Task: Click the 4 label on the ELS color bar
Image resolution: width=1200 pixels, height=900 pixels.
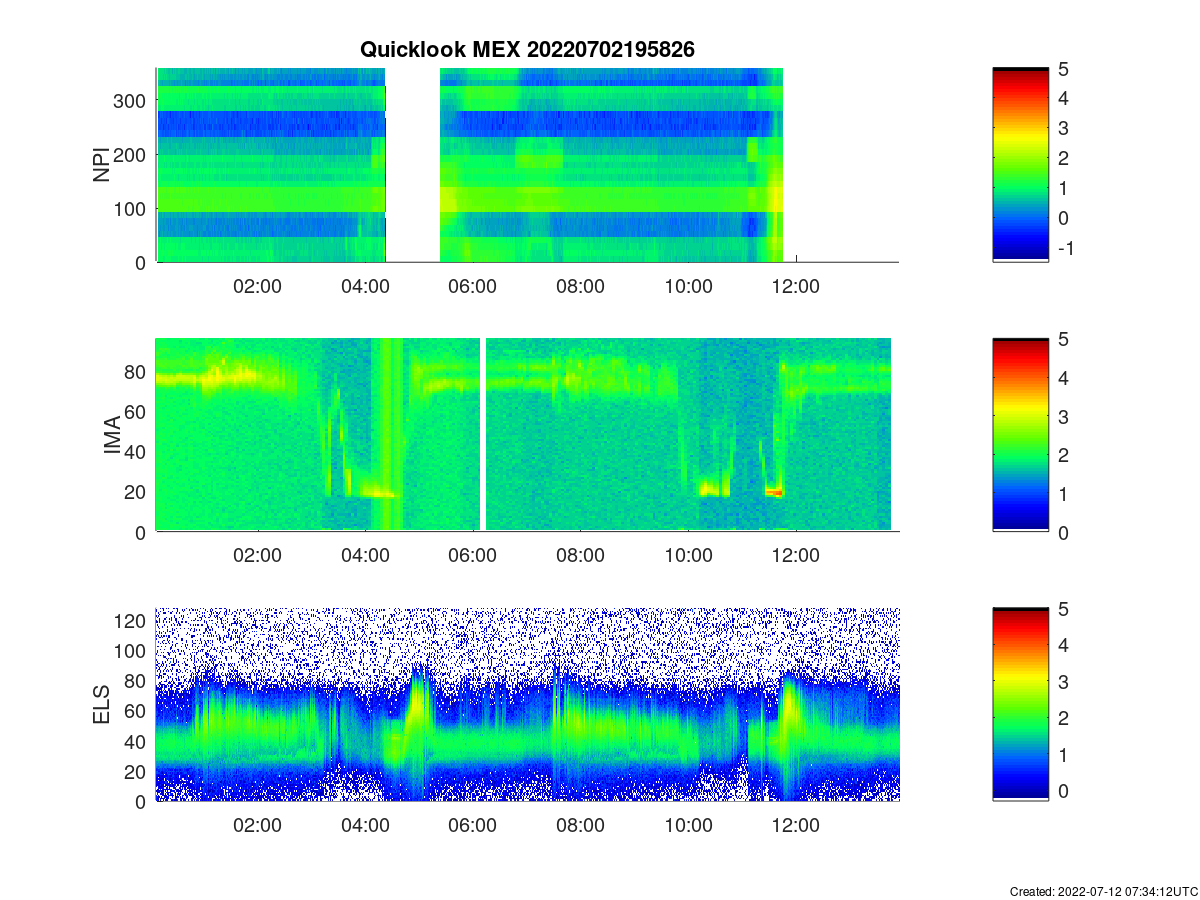Action: click(1065, 645)
